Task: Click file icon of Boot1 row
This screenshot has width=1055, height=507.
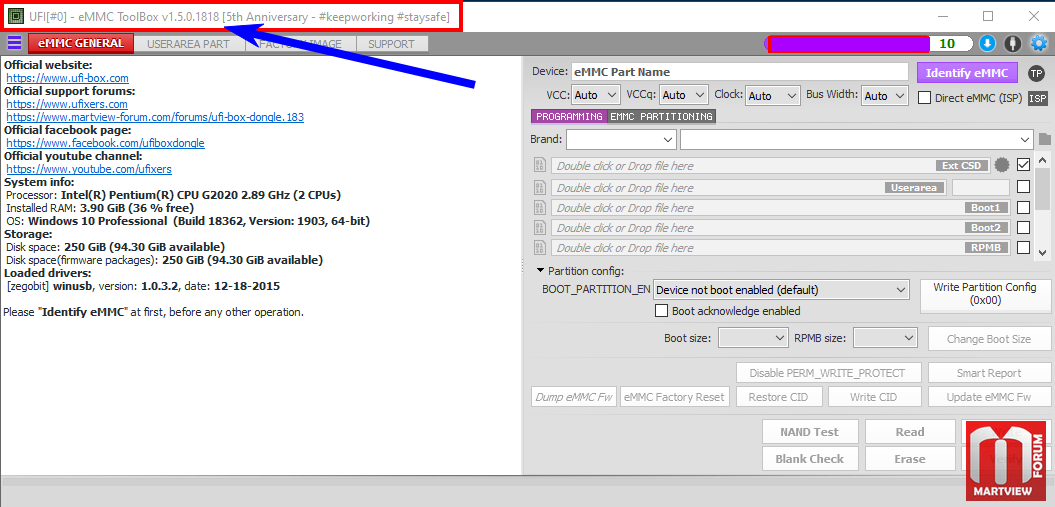Action: pos(539,207)
